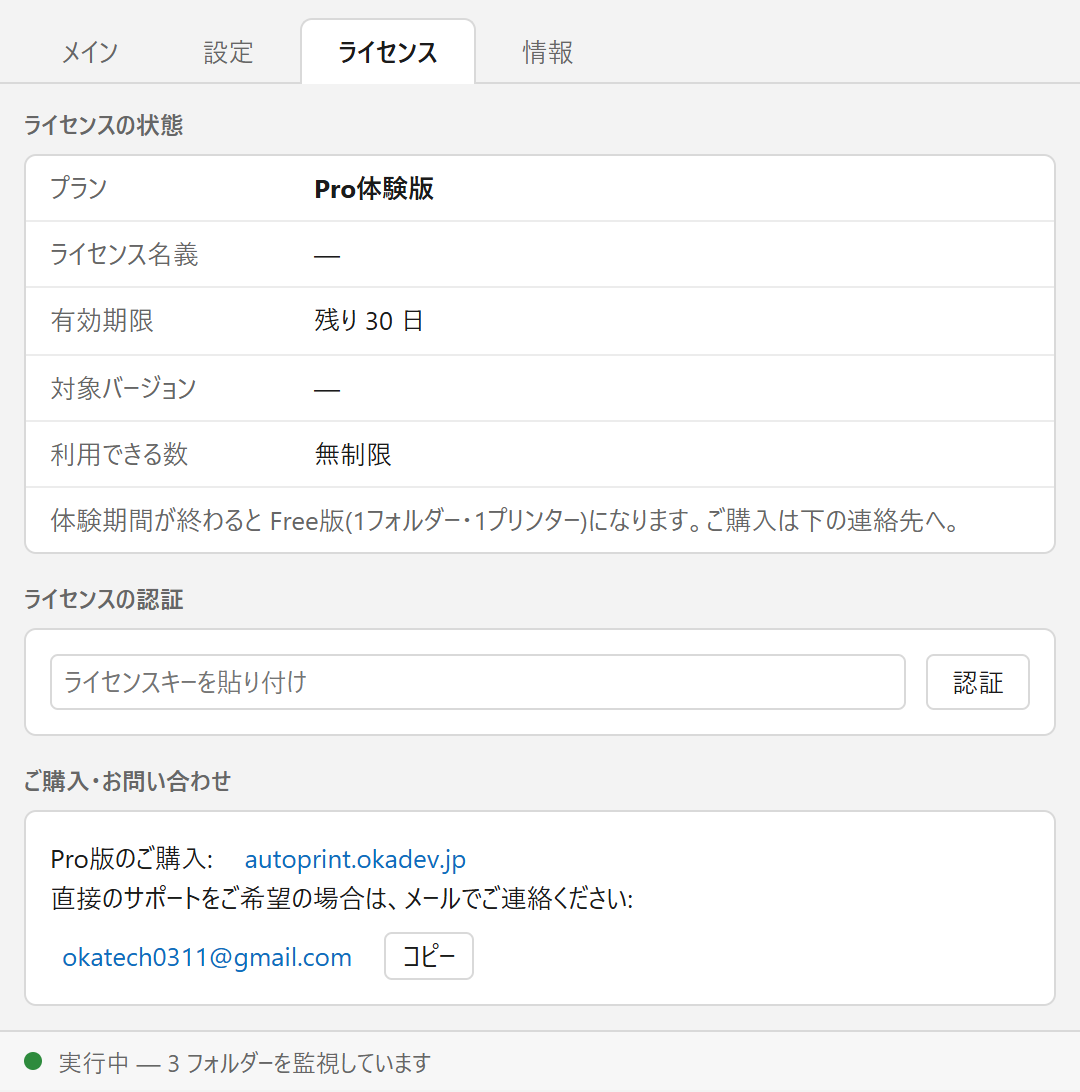Click the ご購入・お問い合わせ heading

(x=127, y=781)
